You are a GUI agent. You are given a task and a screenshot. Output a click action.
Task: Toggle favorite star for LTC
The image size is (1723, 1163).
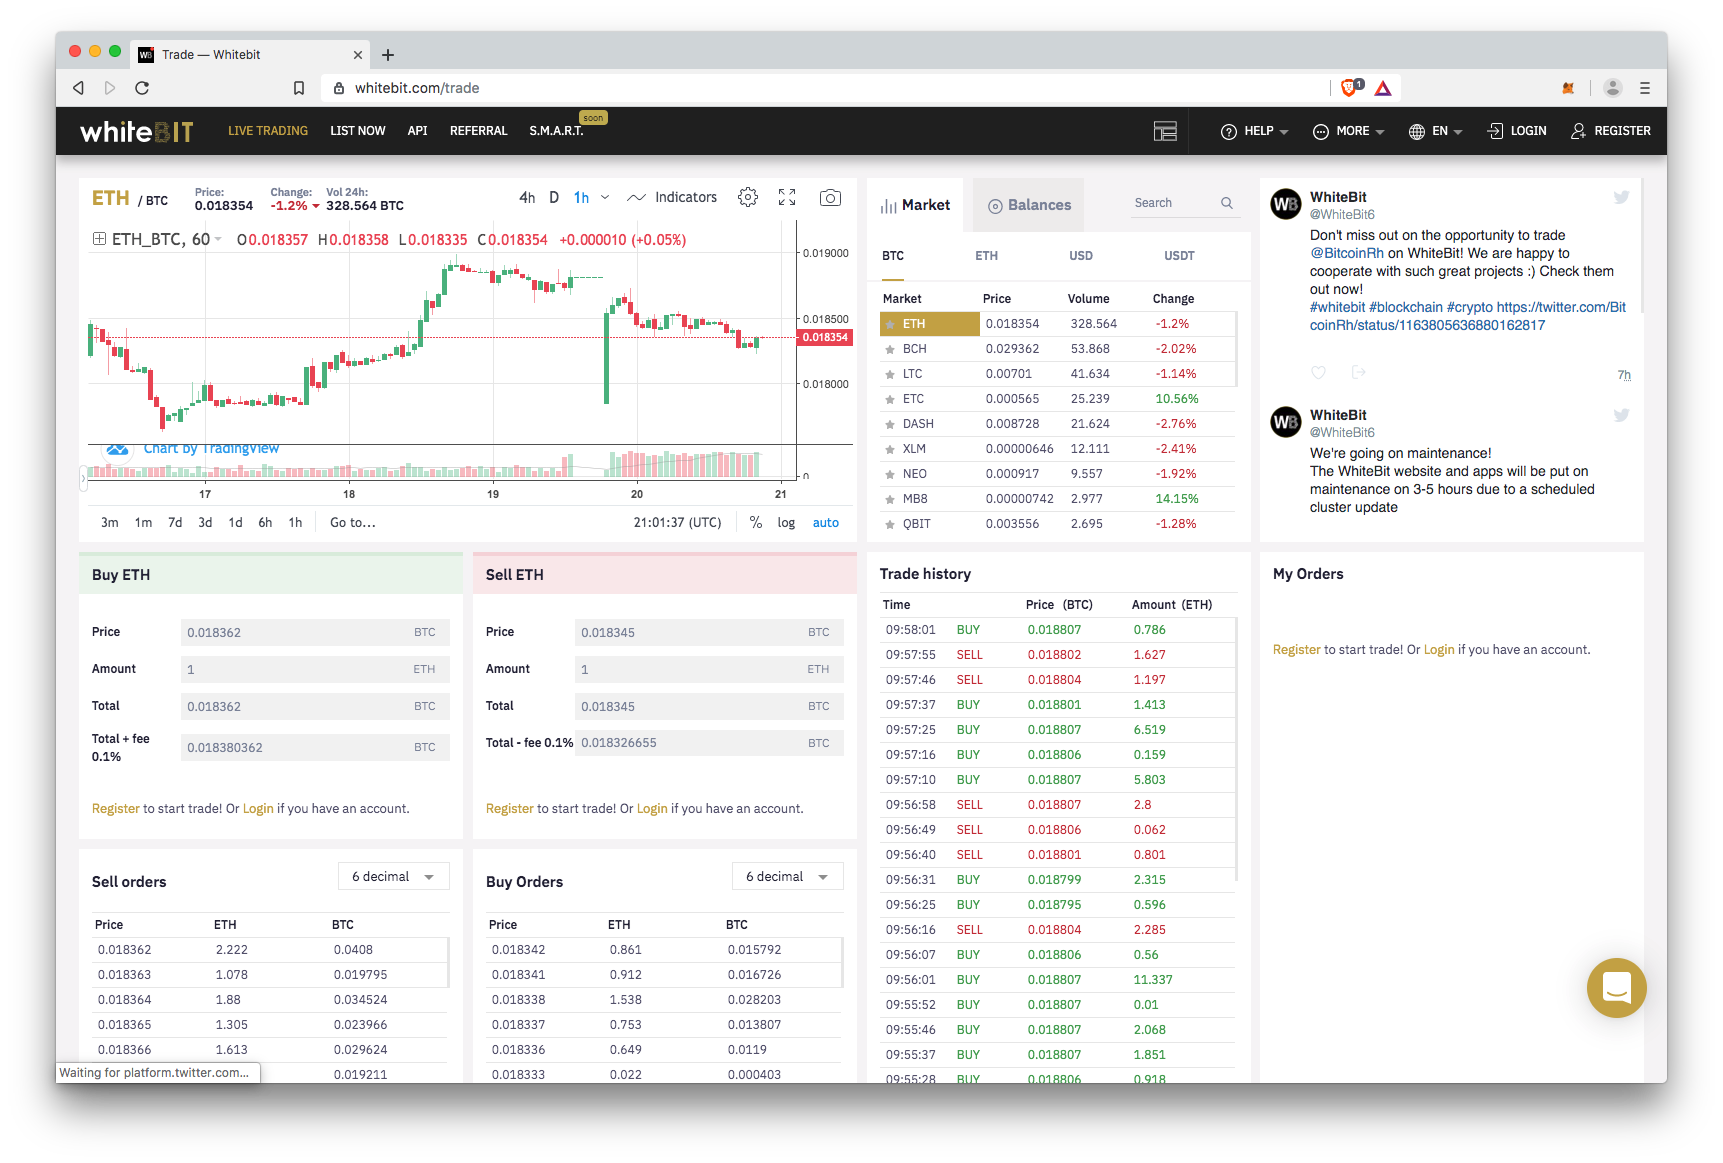coord(890,374)
